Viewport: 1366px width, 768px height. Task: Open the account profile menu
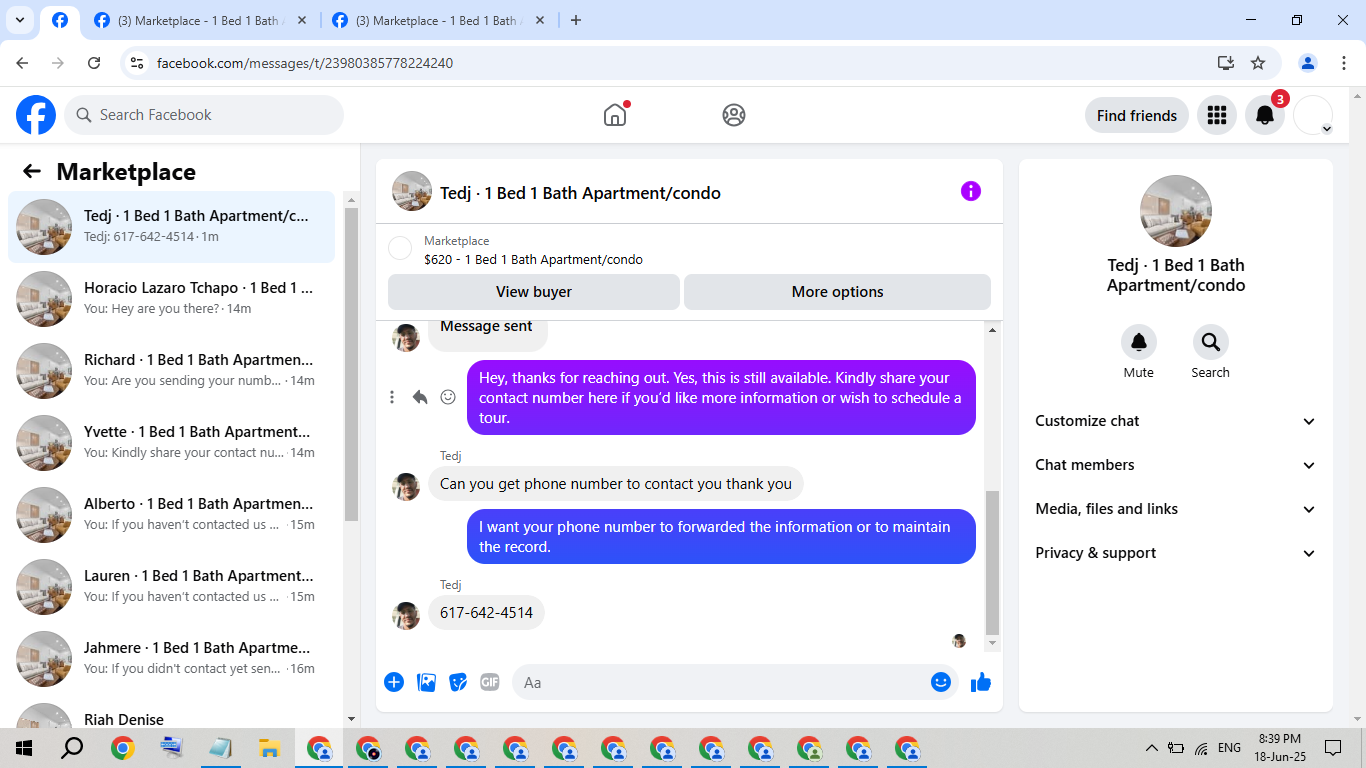pyautogui.click(x=1313, y=115)
